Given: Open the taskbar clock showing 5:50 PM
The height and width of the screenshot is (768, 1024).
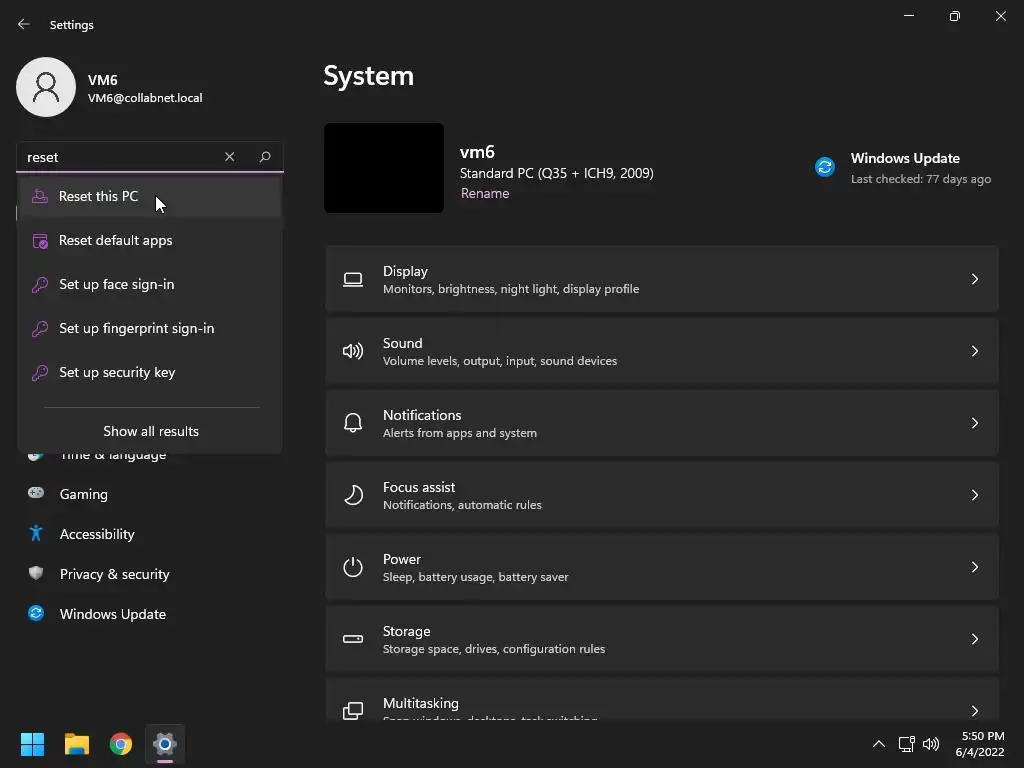Looking at the screenshot, I should click(x=981, y=744).
